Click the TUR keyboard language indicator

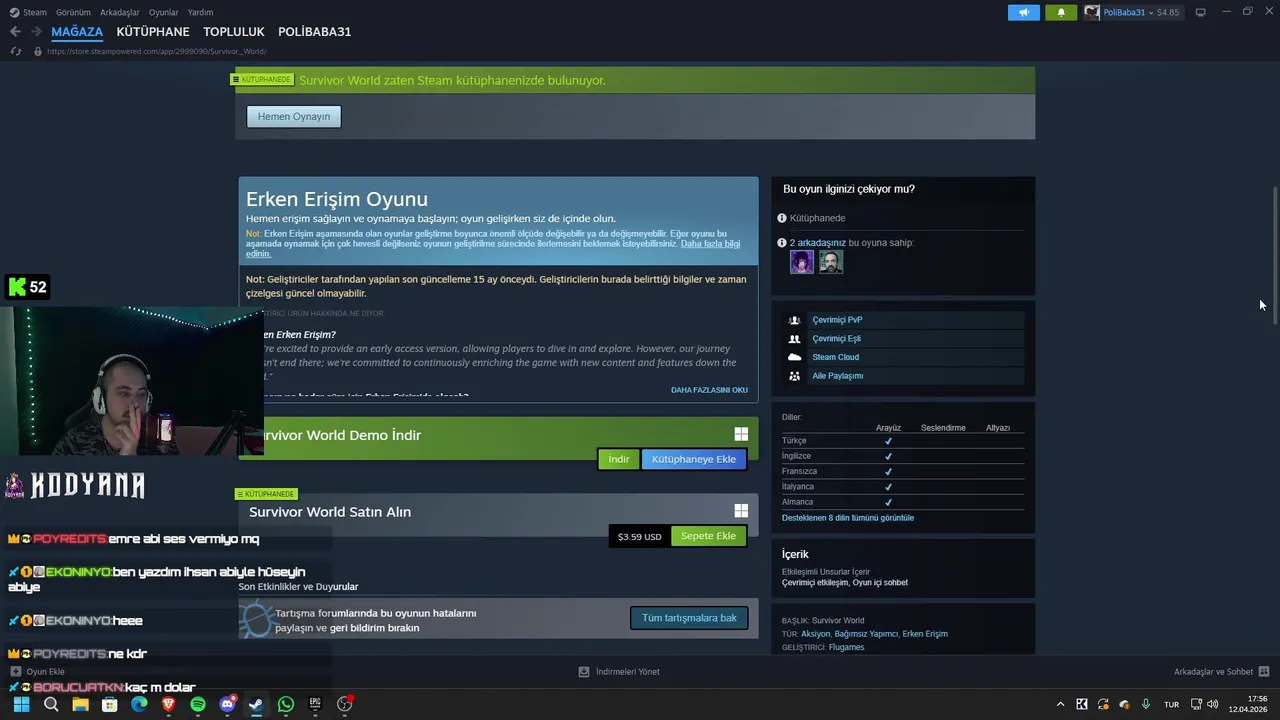click(1171, 704)
